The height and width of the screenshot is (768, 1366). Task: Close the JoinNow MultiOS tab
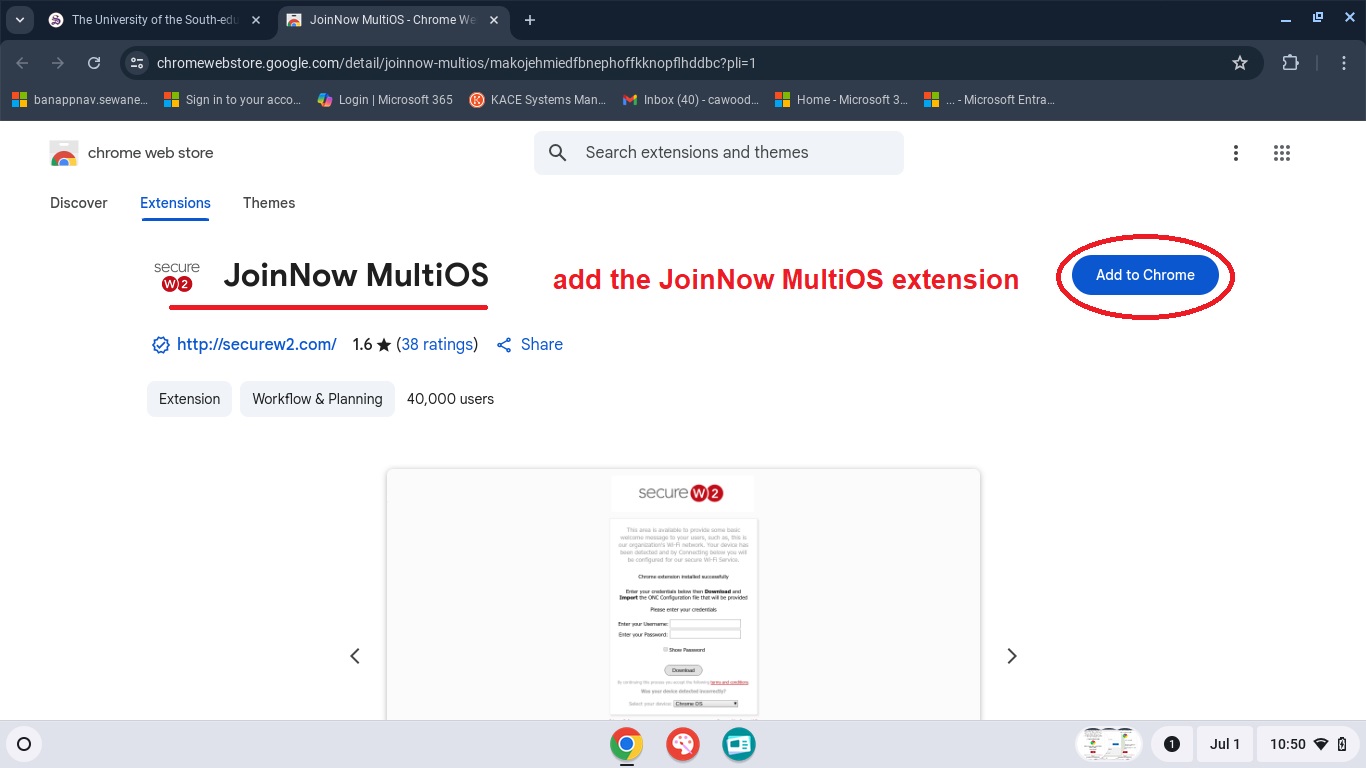click(494, 20)
